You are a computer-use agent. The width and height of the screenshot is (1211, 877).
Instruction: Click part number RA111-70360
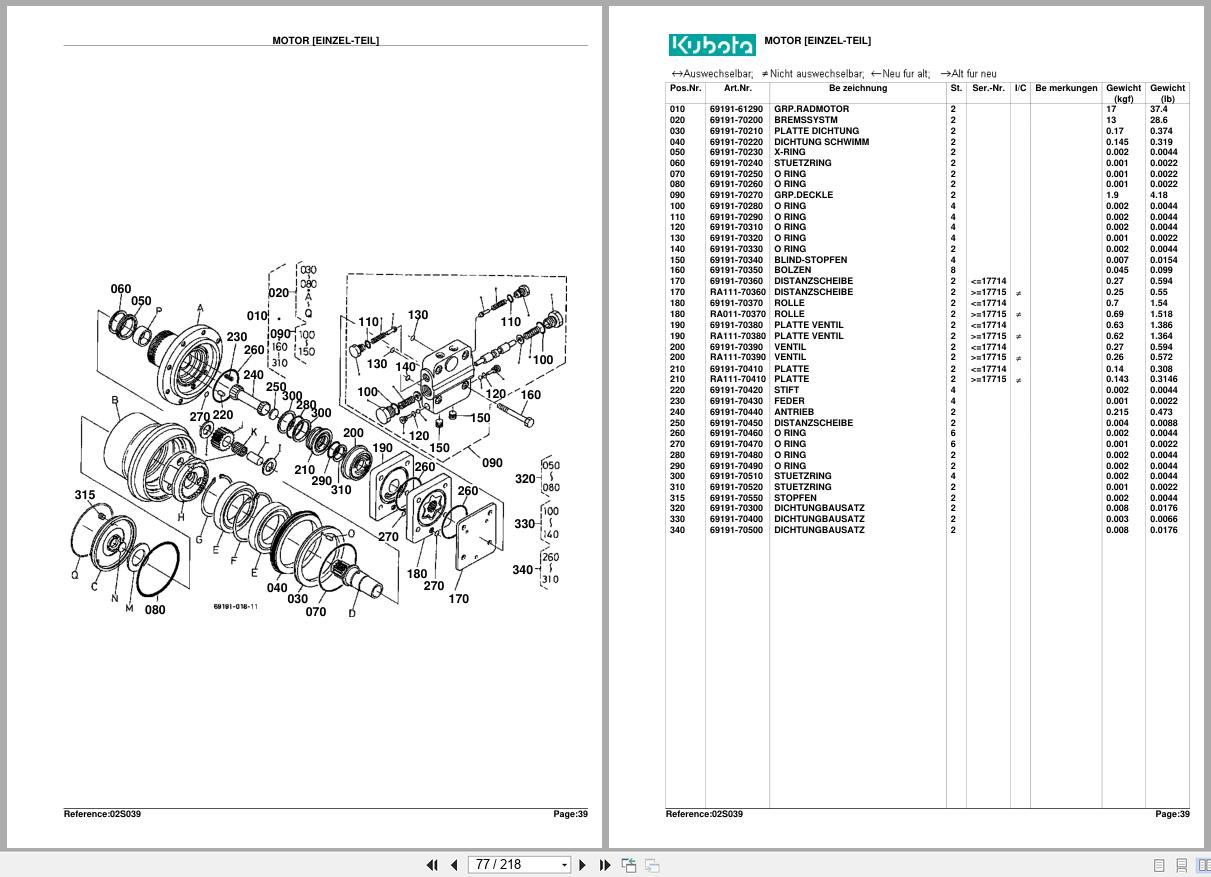[x=738, y=292]
